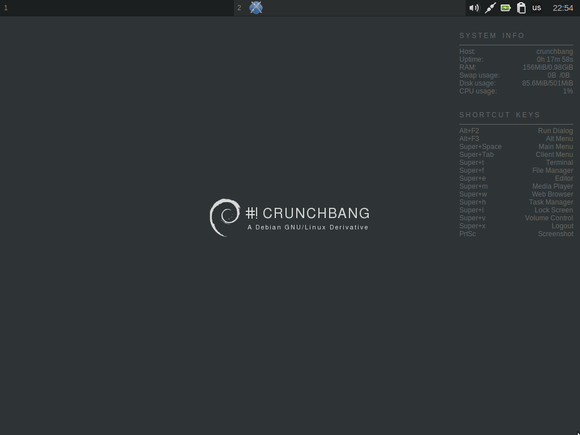Click the blue X application icon in workspace 2
This screenshot has width=580, height=435.
click(x=256, y=8)
